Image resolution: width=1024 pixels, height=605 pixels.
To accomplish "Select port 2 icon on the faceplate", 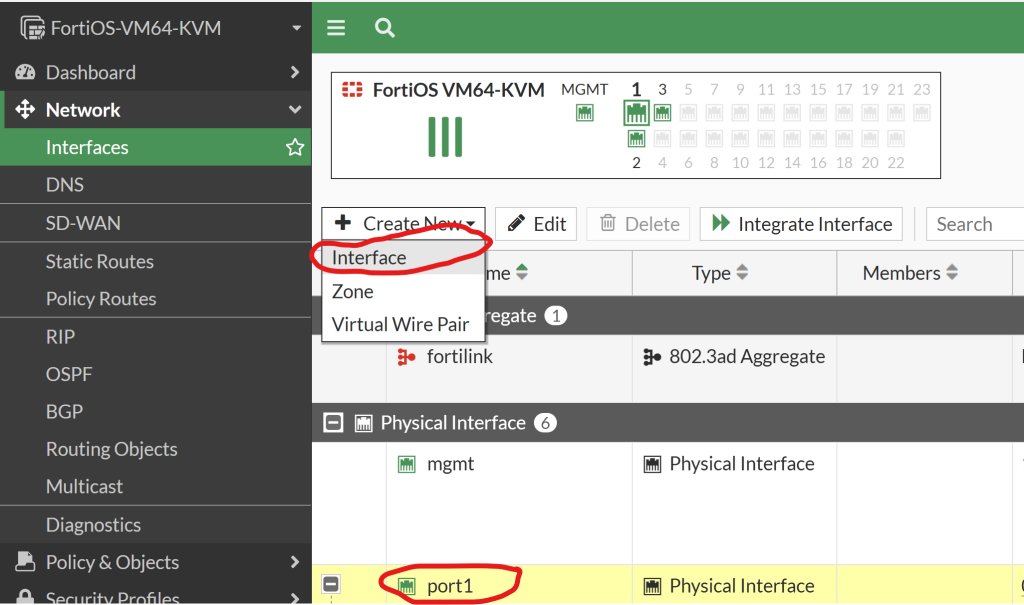I will coord(636,139).
